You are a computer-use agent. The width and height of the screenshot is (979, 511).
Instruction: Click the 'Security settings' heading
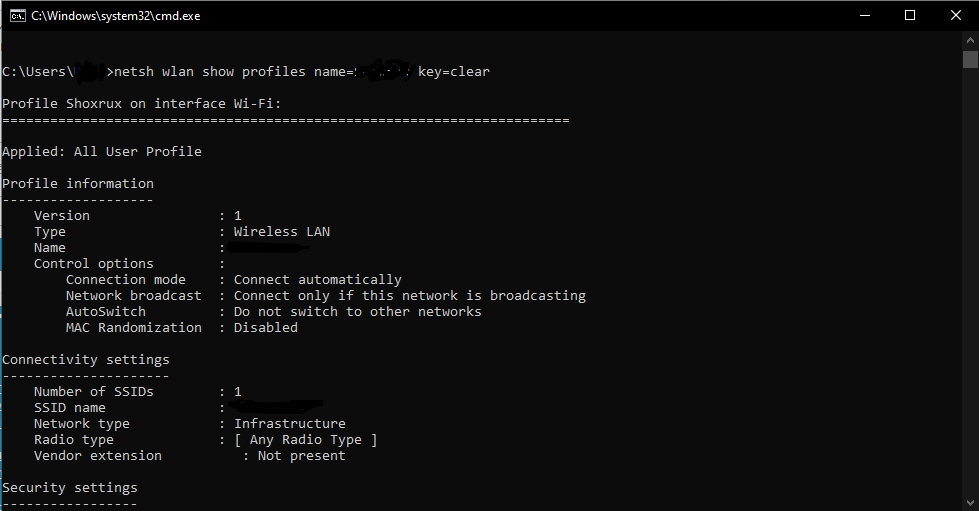pos(69,488)
